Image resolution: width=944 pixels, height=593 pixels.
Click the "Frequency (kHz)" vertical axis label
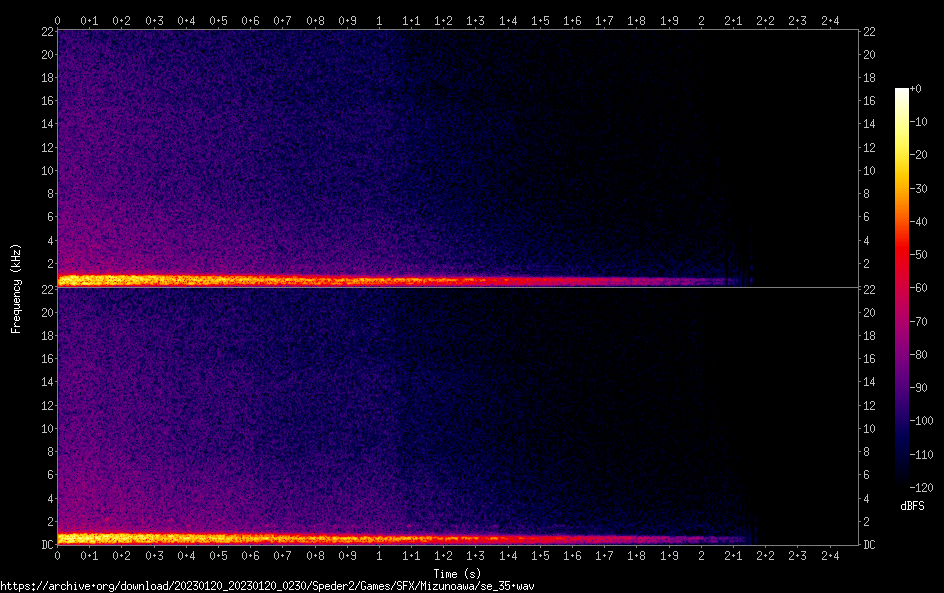point(16,287)
